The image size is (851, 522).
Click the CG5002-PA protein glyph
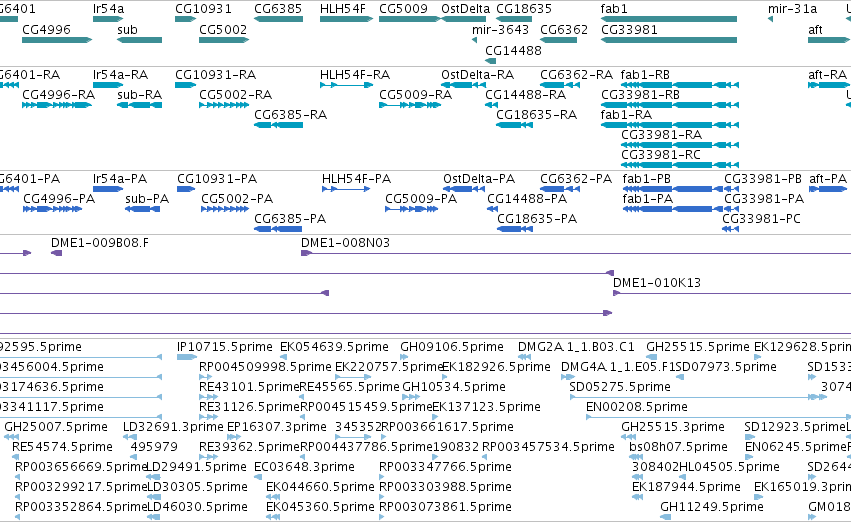225,209
